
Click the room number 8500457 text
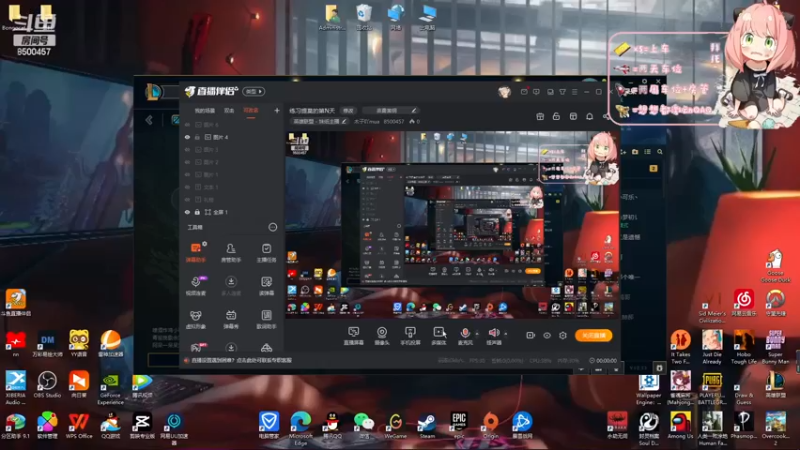coord(393,121)
